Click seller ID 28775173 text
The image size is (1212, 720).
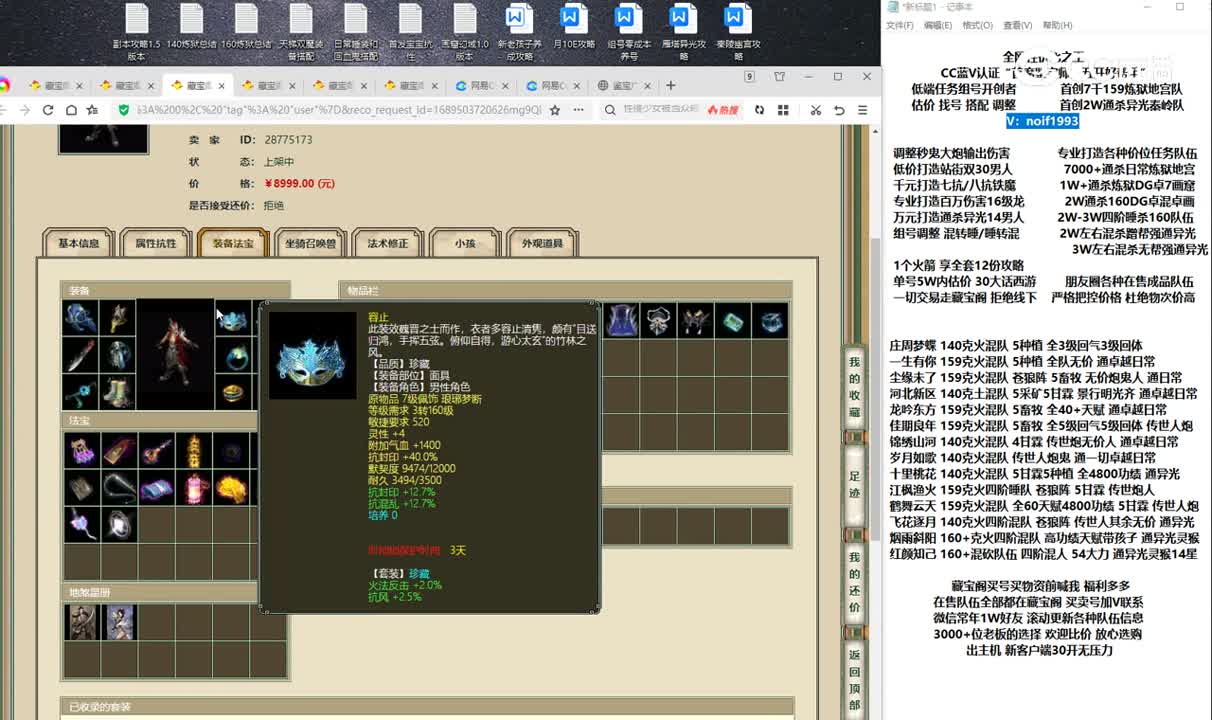pos(288,140)
